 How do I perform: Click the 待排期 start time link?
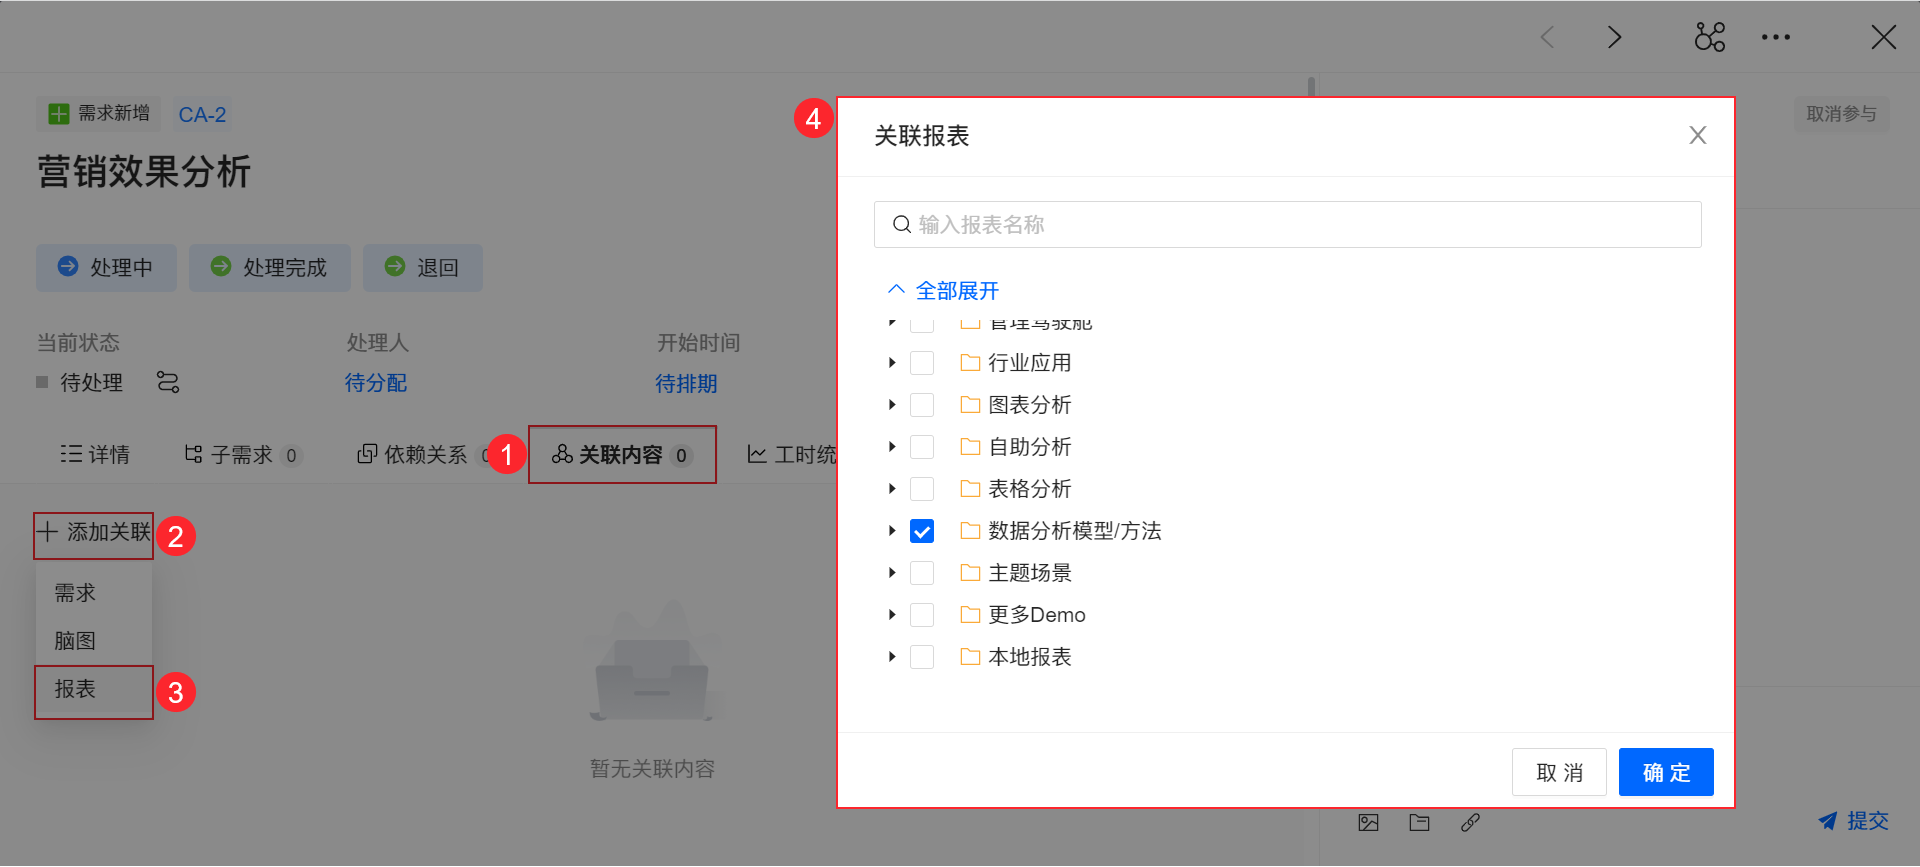click(686, 383)
